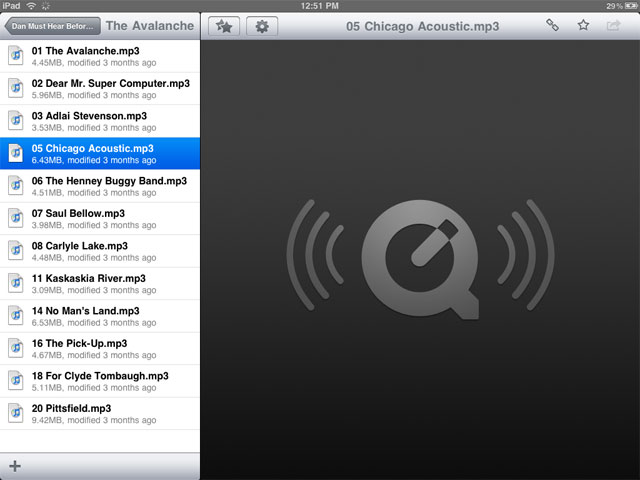Select 08 Carlyle Lake.mp3

click(x=100, y=251)
